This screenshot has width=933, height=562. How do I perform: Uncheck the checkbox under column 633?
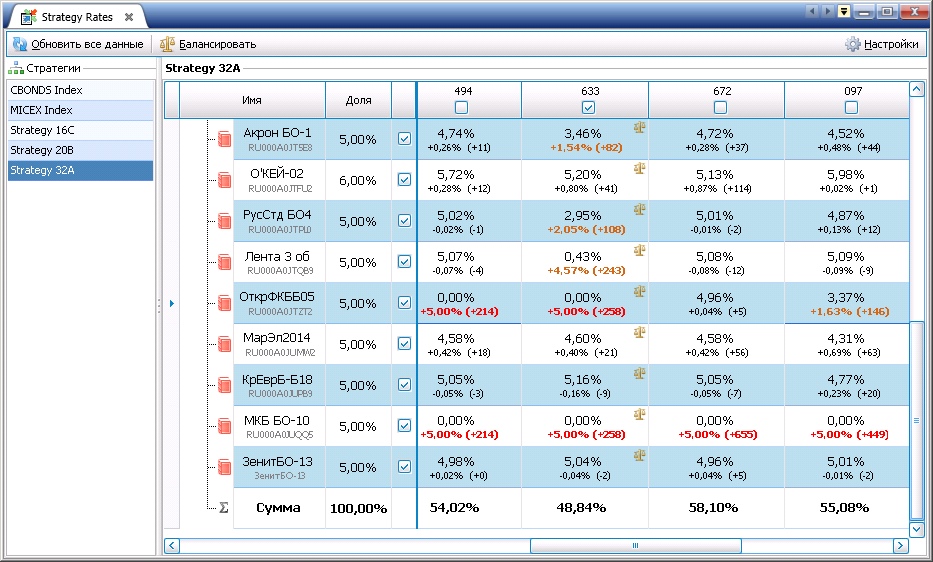point(589,107)
